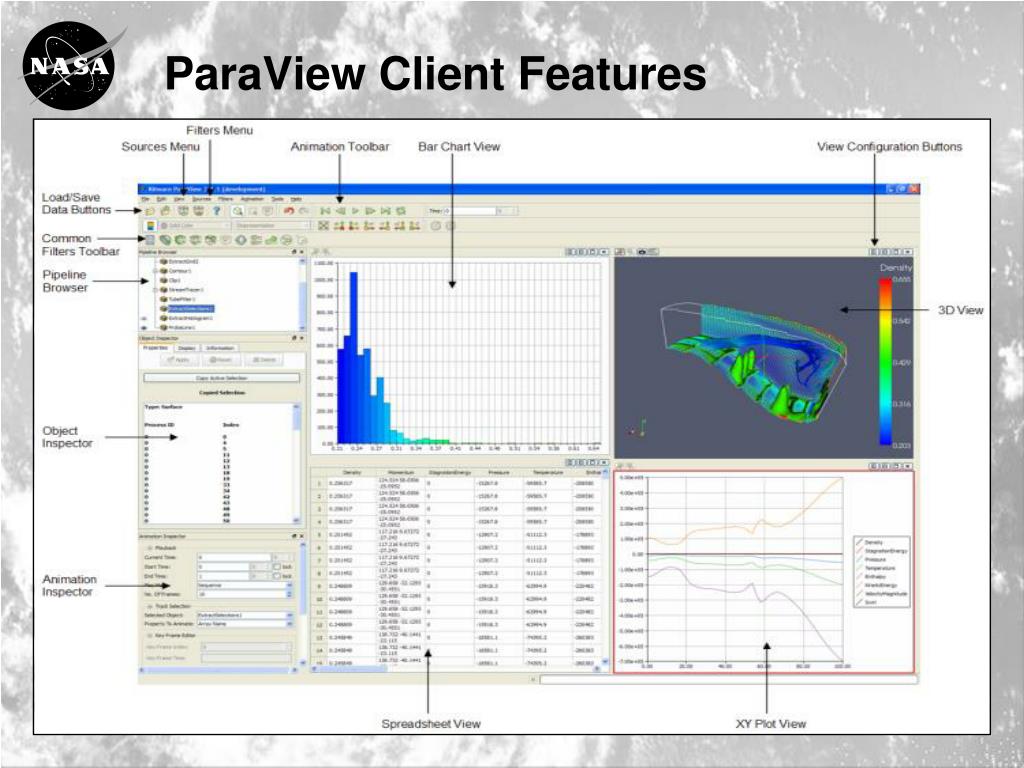Viewport: 1024px width, 768px height.
Task: Open the Selected Object dropdown
Action: click(x=245, y=615)
